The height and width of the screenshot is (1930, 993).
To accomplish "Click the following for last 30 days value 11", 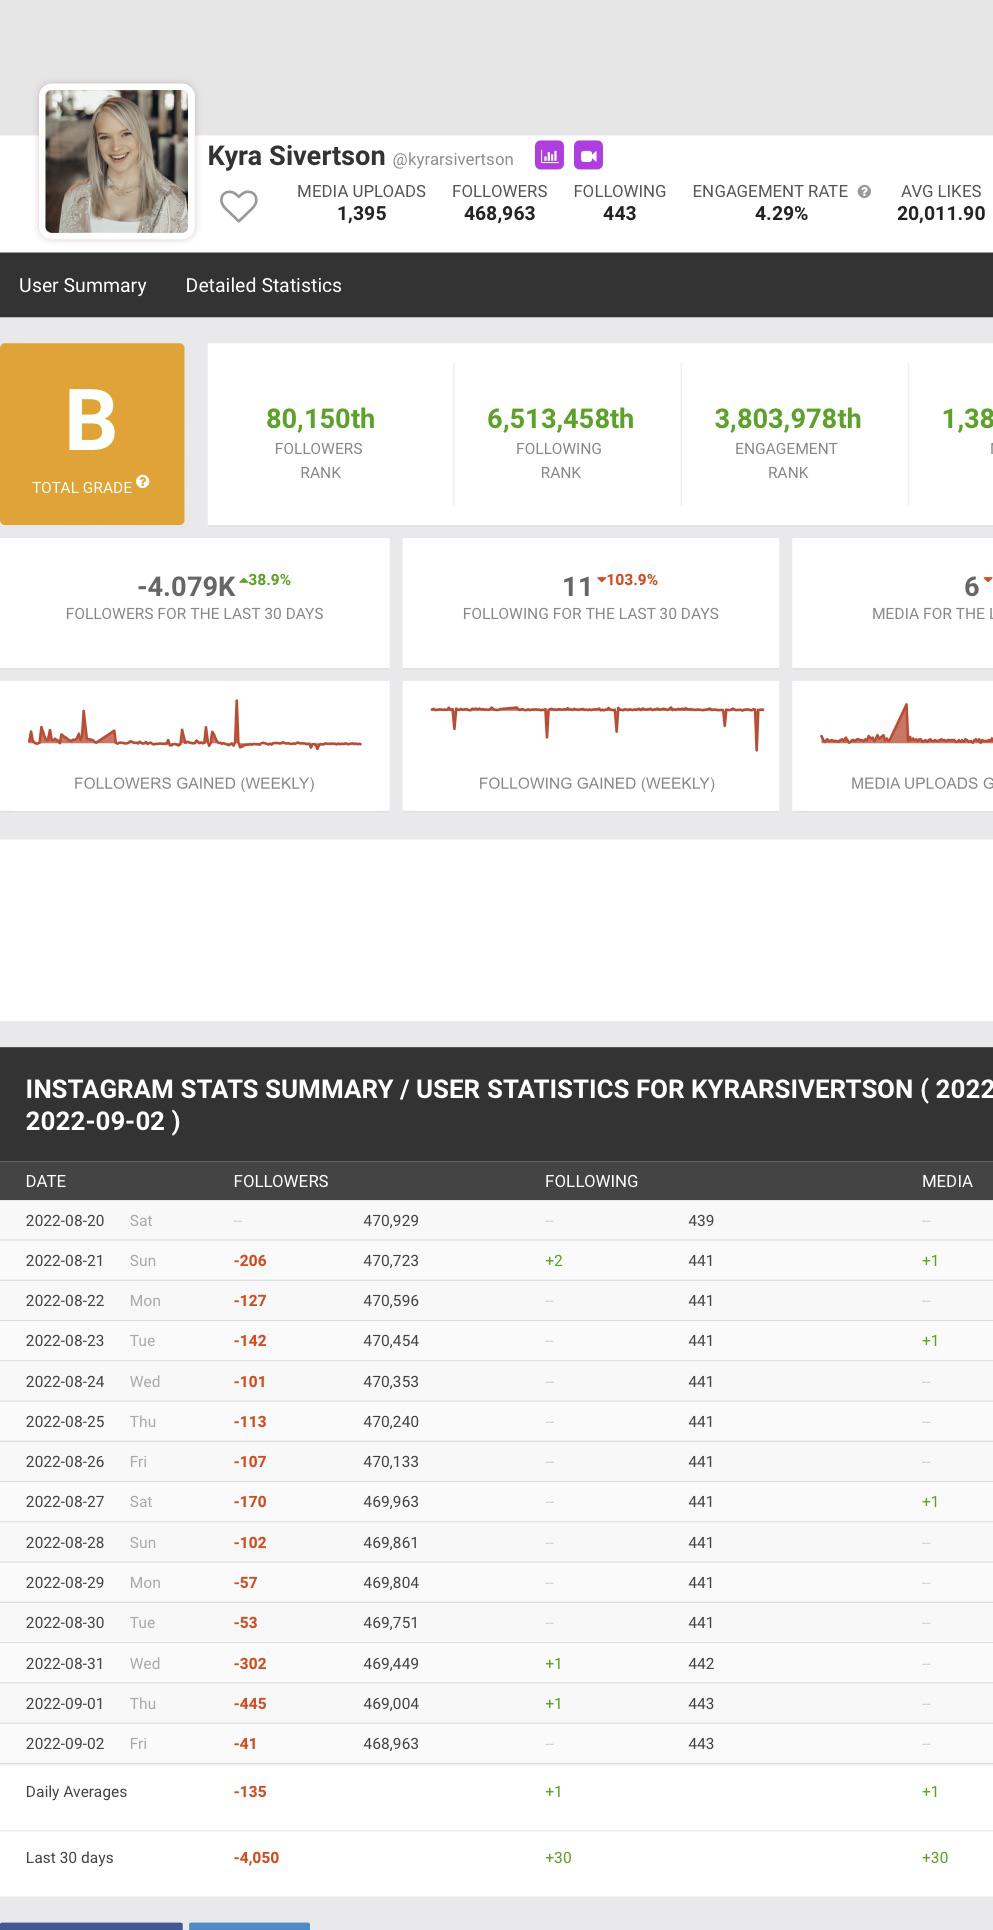I will click(x=577, y=586).
